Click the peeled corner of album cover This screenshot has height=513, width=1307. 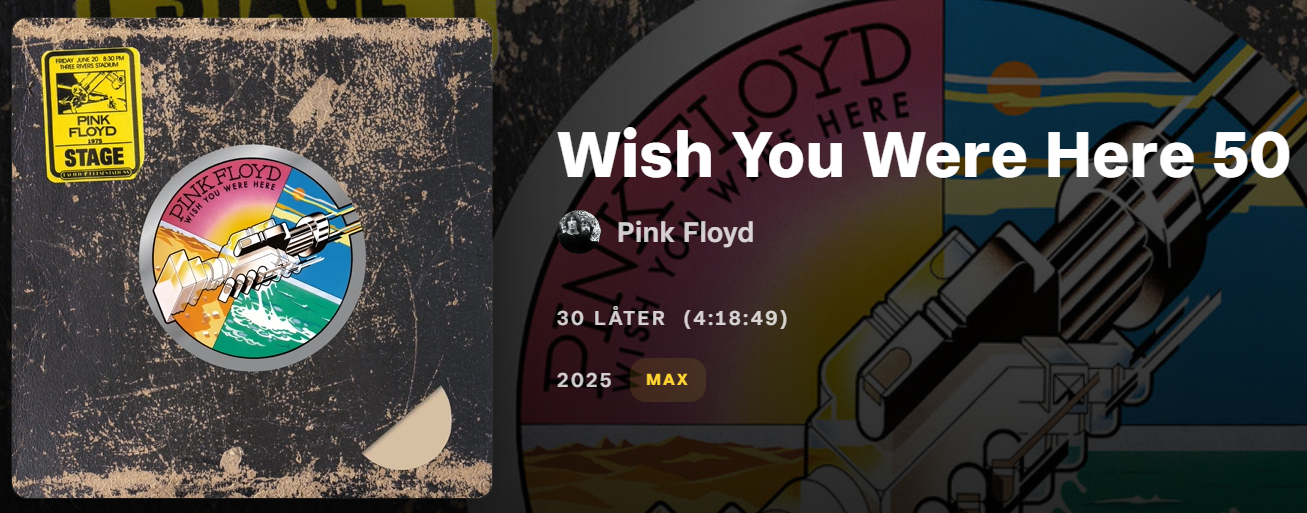[412, 433]
